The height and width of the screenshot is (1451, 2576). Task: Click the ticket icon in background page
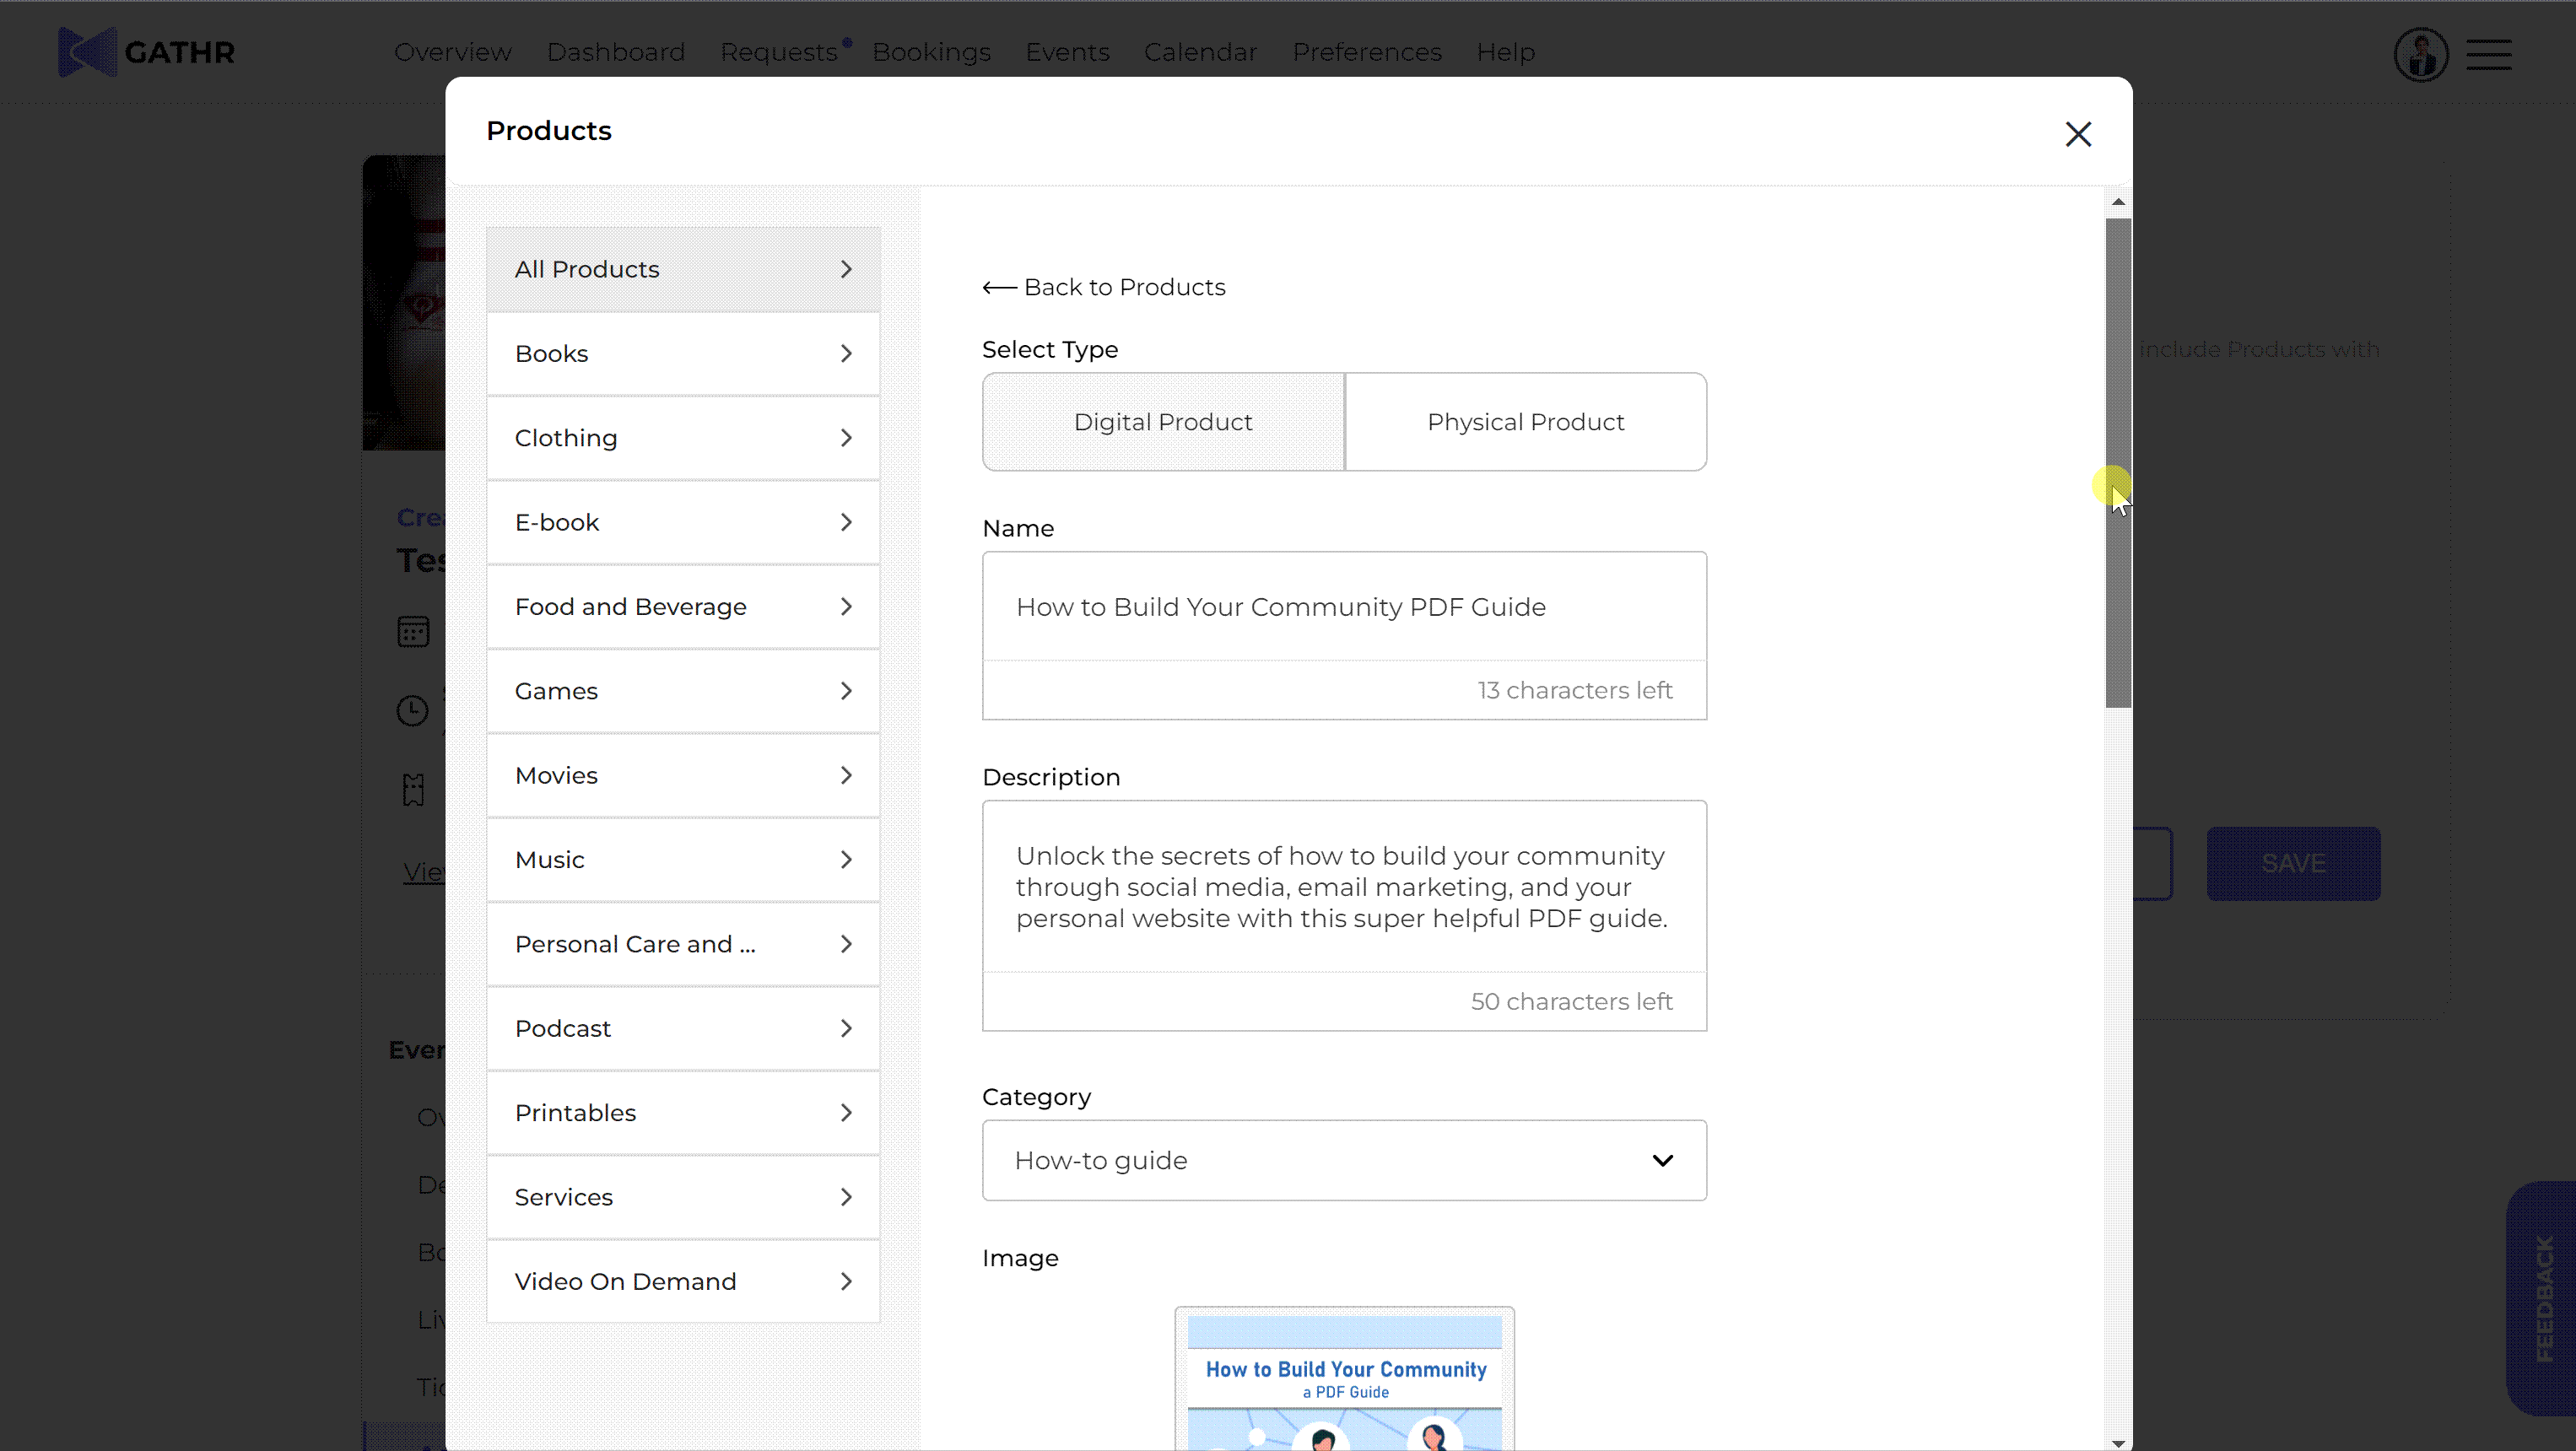[413, 789]
